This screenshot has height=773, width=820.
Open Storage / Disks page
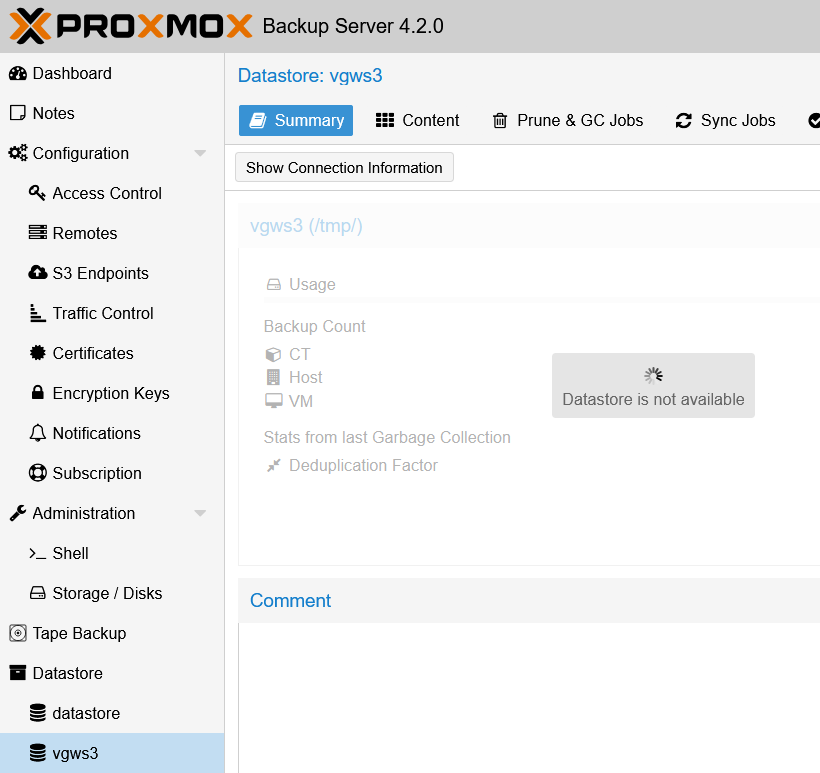112,593
